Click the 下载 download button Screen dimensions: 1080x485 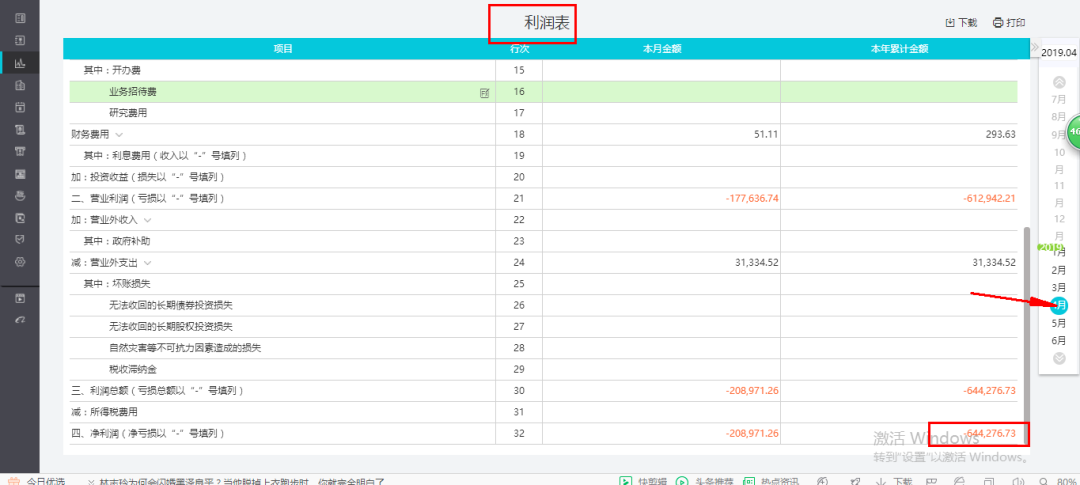click(962, 23)
